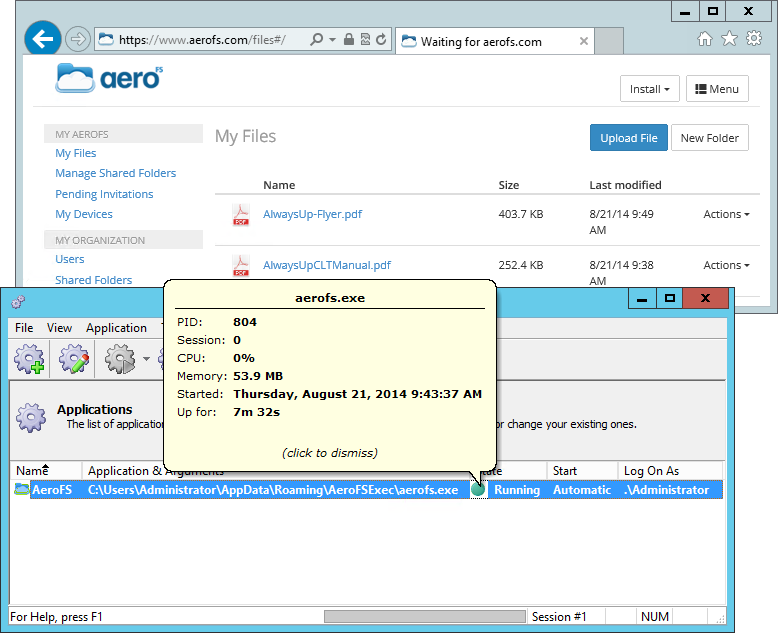778x633 pixels.
Task: Click the Automatic start cell
Action: [x=582, y=490]
